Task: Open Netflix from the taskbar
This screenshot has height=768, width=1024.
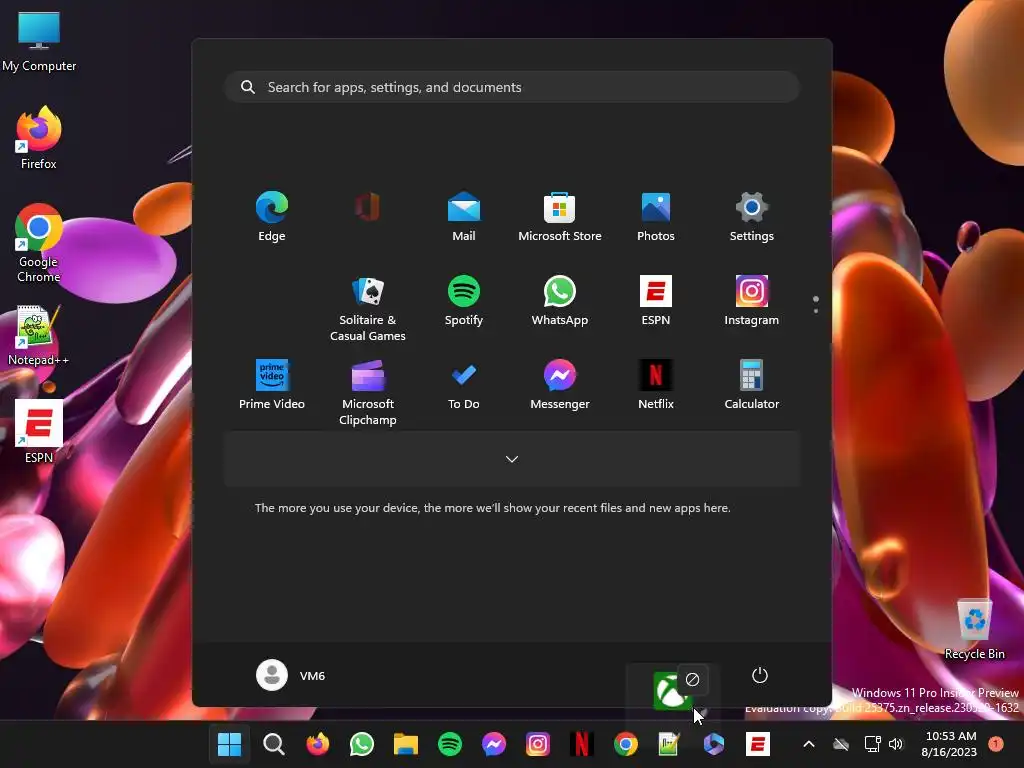Action: 581,744
